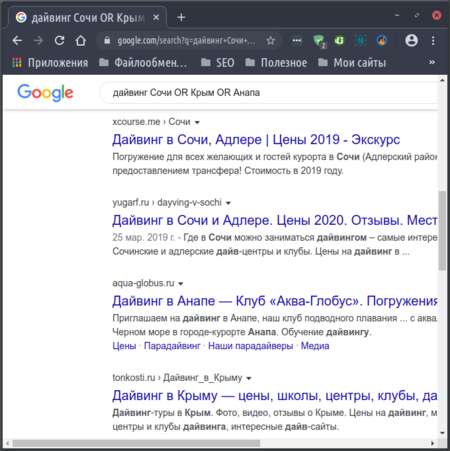Open the Медиа sitelink
The image size is (450, 451).
pos(315,346)
